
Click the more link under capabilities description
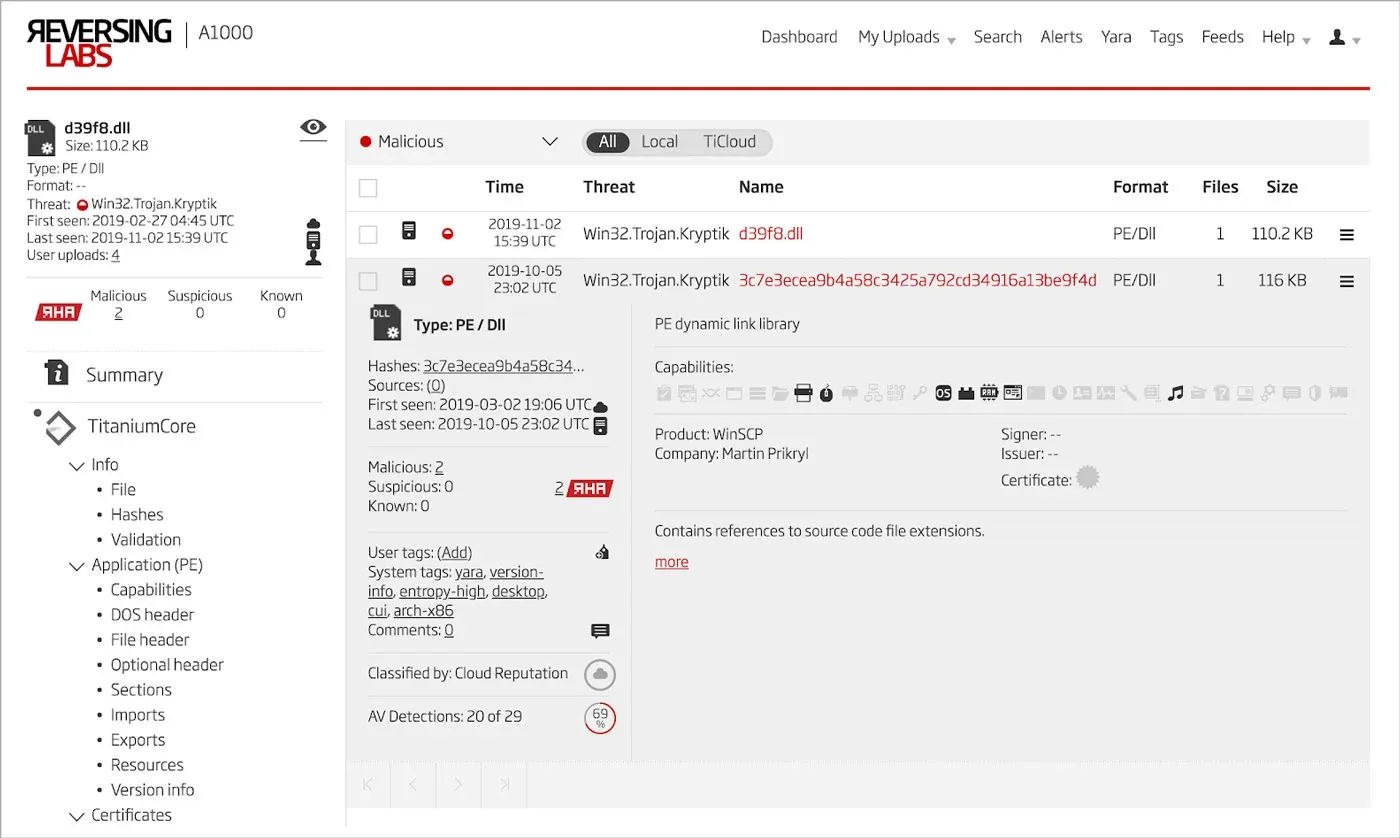point(670,561)
